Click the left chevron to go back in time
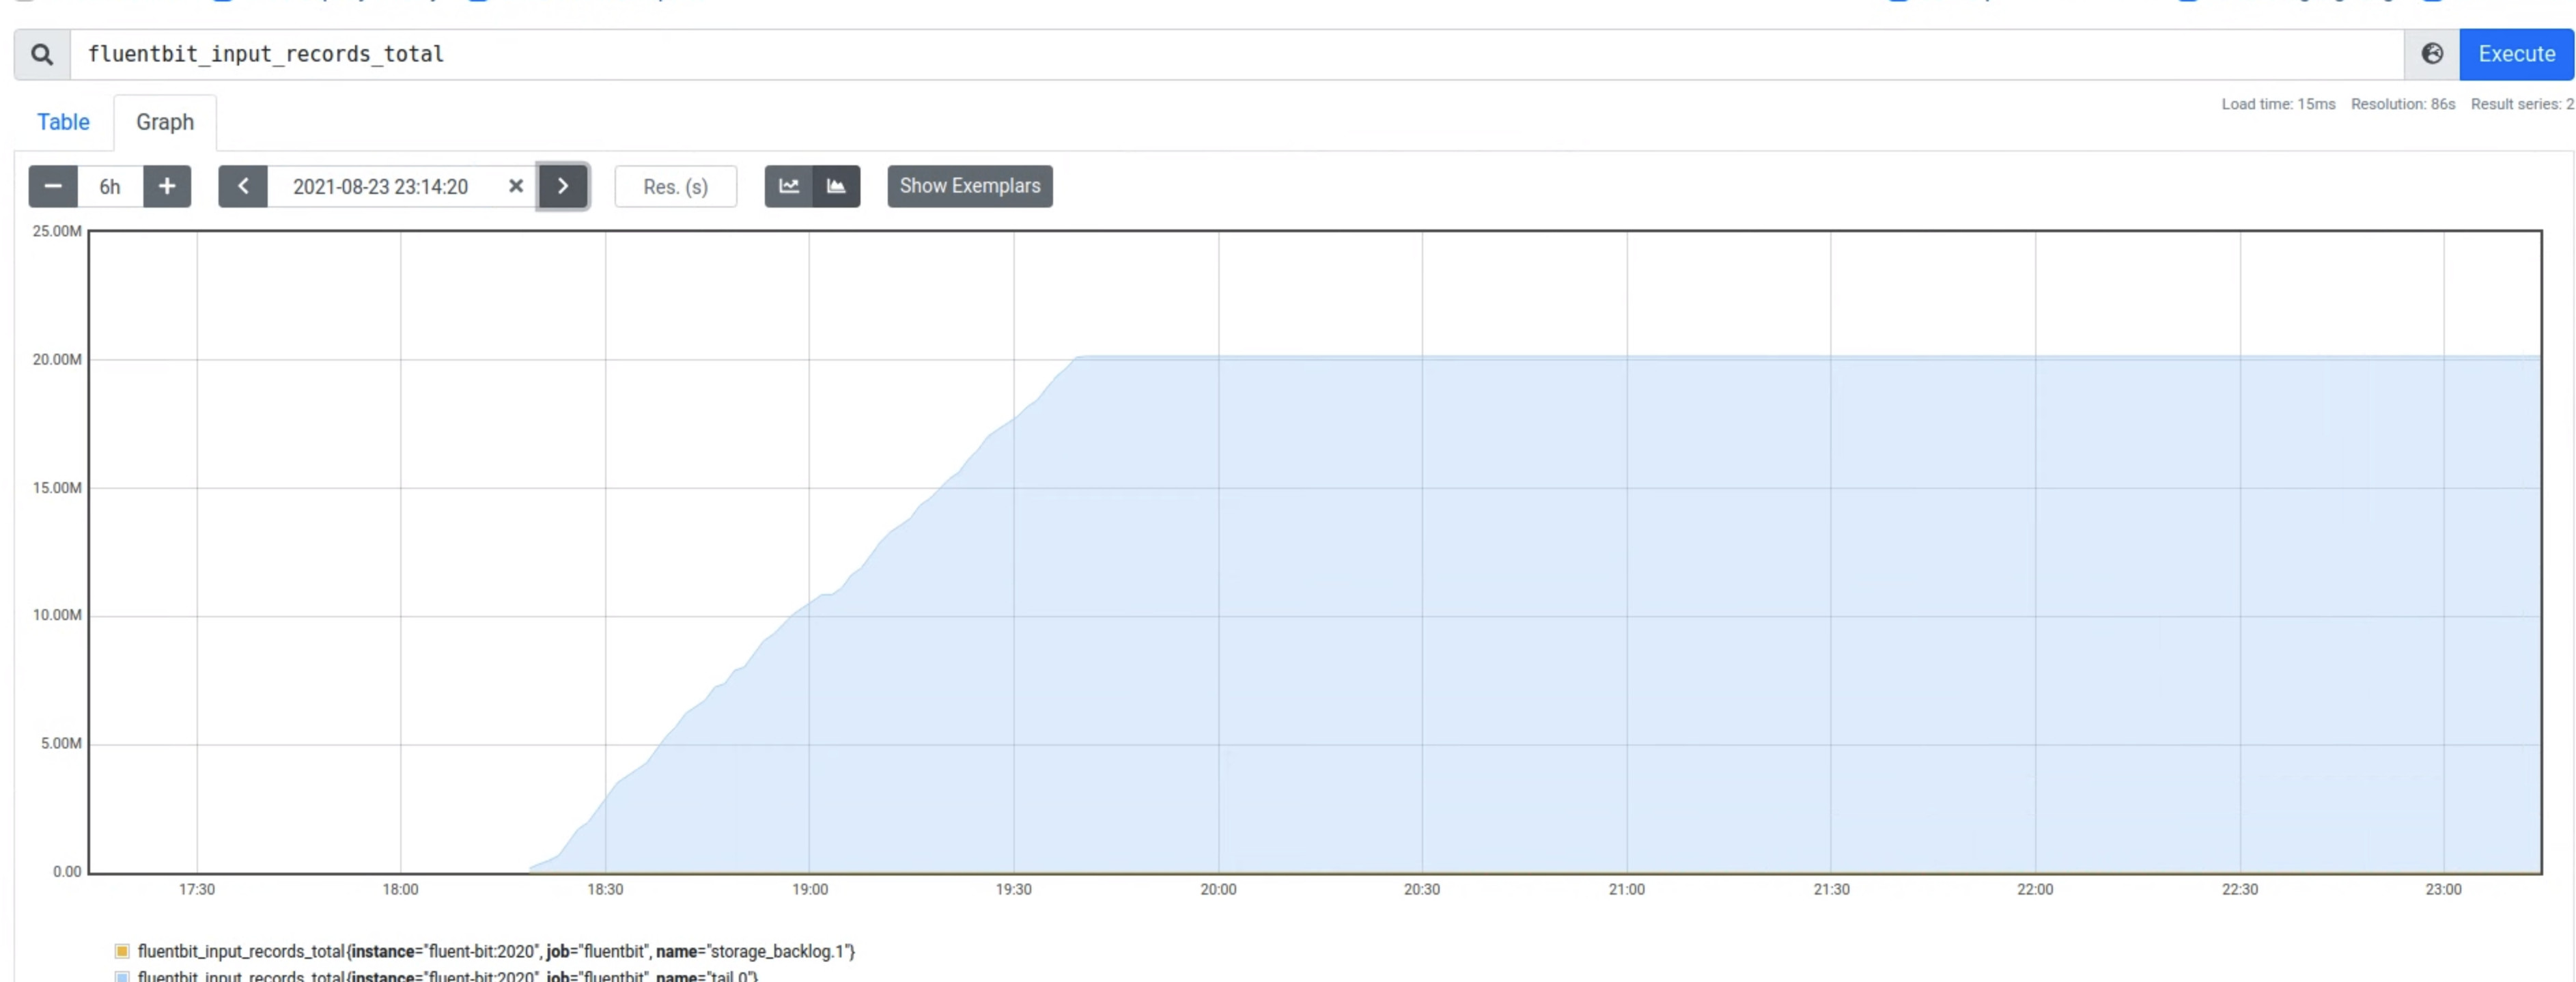This screenshot has width=2576, height=982. point(243,186)
